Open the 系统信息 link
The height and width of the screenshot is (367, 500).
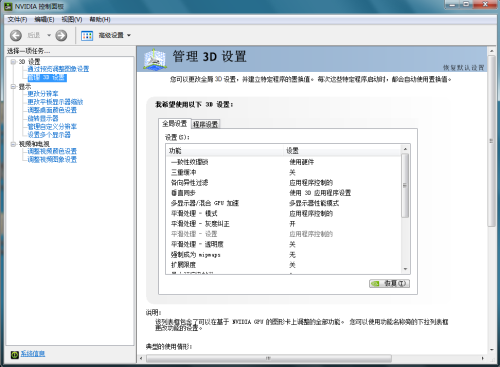click(33, 354)
